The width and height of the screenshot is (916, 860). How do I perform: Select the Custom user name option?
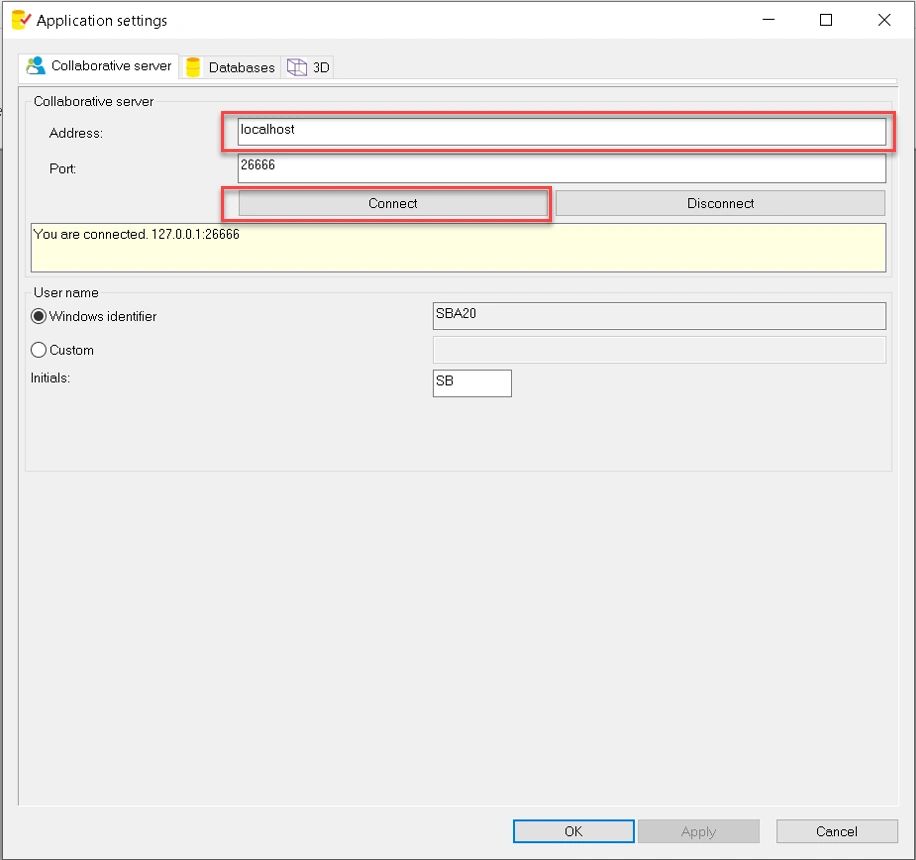pos(39,350)
